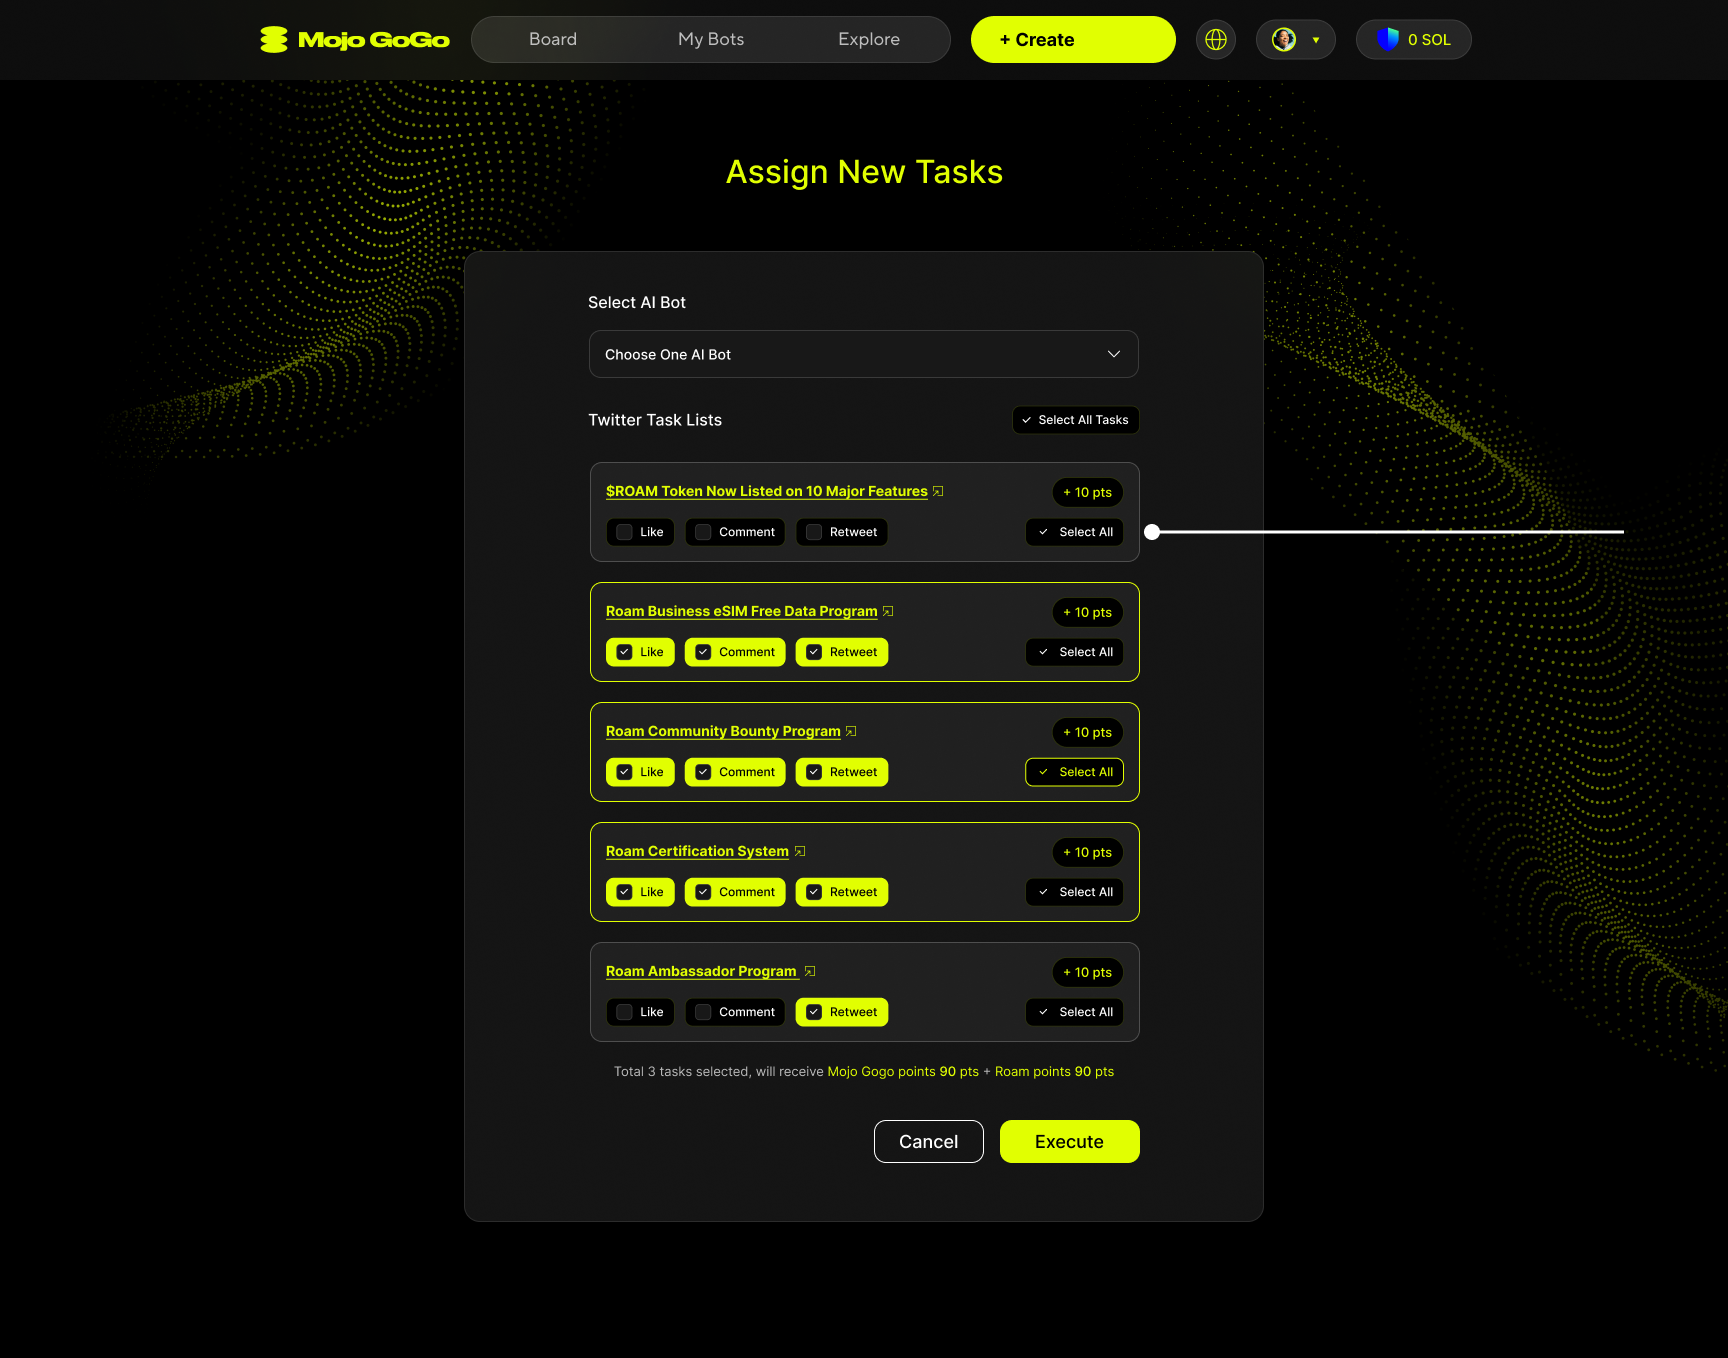Disable Retweet for Roam Ambassador Program
Viewport: 1728px width, 1358px height.
(814, 1012)
